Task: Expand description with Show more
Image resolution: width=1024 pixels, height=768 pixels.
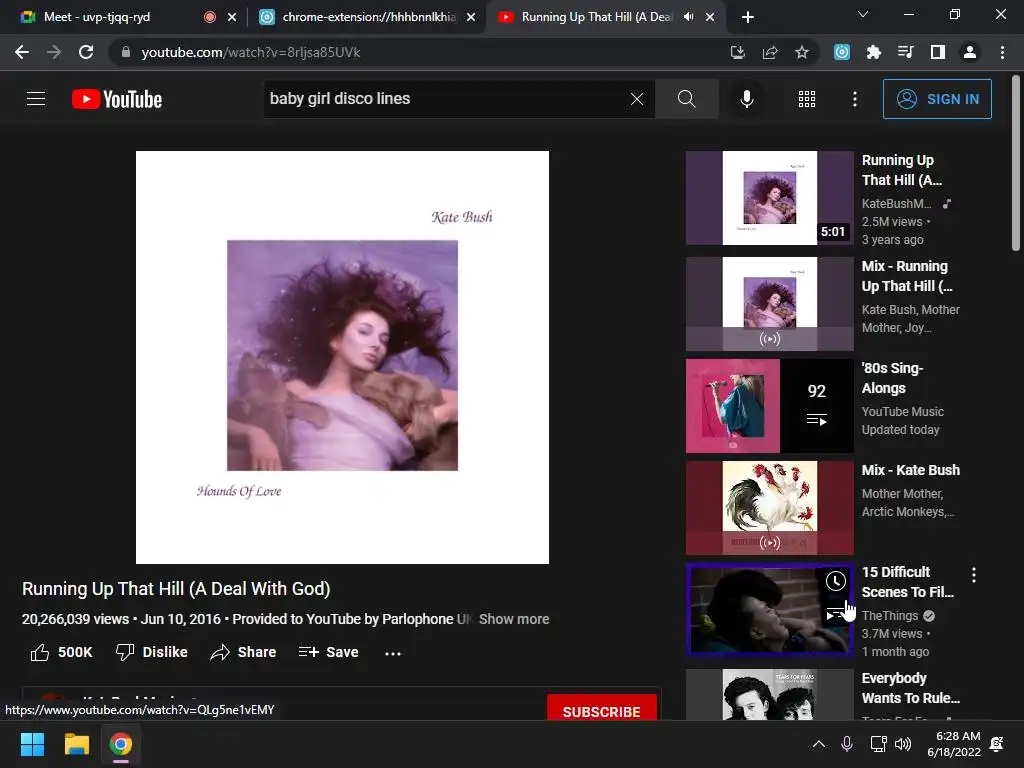Action: (x=514, y=619)
